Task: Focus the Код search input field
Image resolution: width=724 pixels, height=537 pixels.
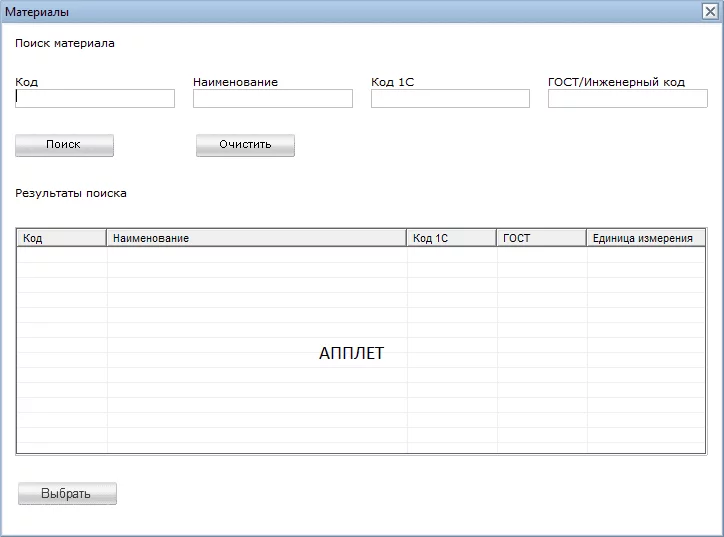Action: tap(95, 98)
